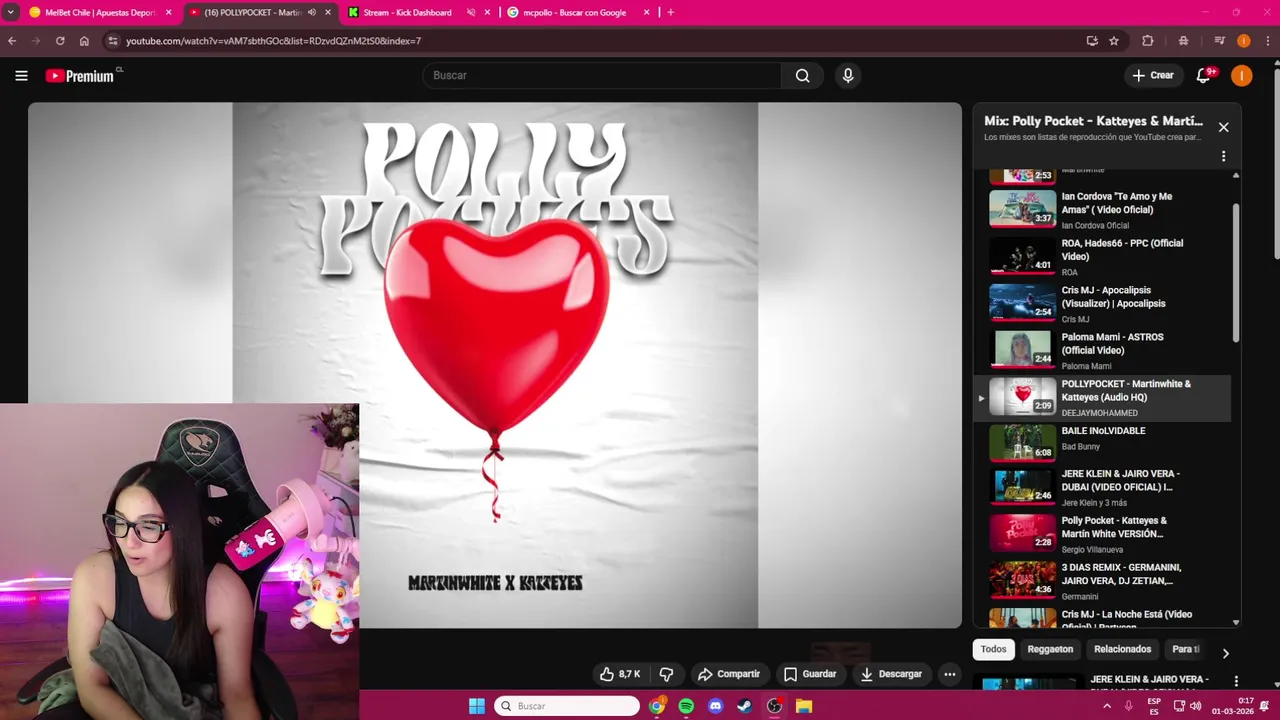The height and width of the screenshot is (720, 1280).
Task: Bookmark this page with star icon
Action: [1114, 41]
